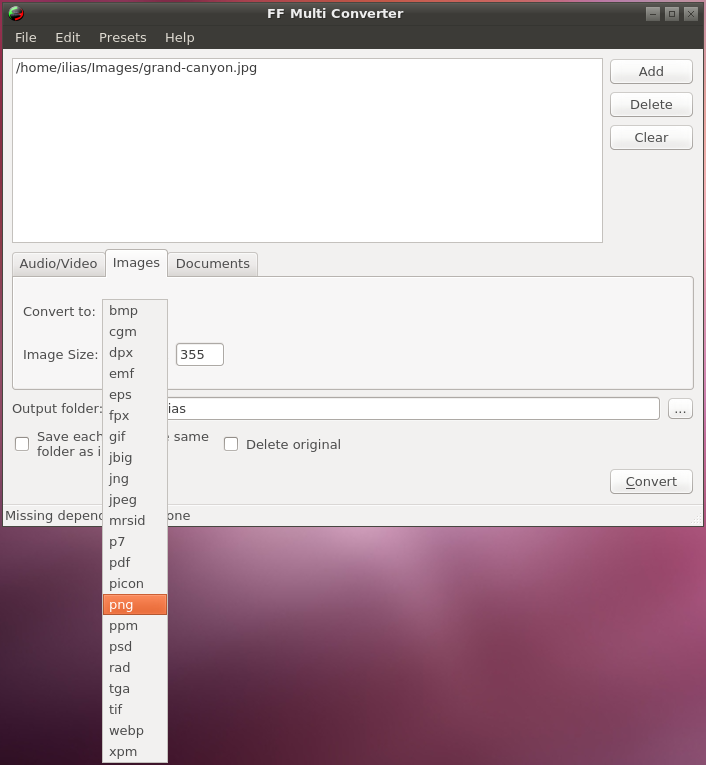Choose dpx from the format list
The image size is (706, 765).
135,353
